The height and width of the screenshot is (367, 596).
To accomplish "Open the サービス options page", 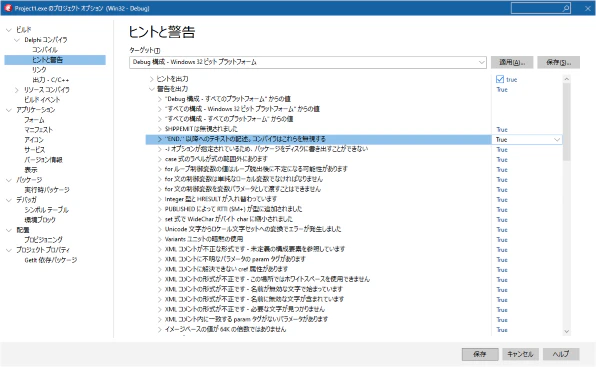I will pyautogui.click(x=34, y=150).
